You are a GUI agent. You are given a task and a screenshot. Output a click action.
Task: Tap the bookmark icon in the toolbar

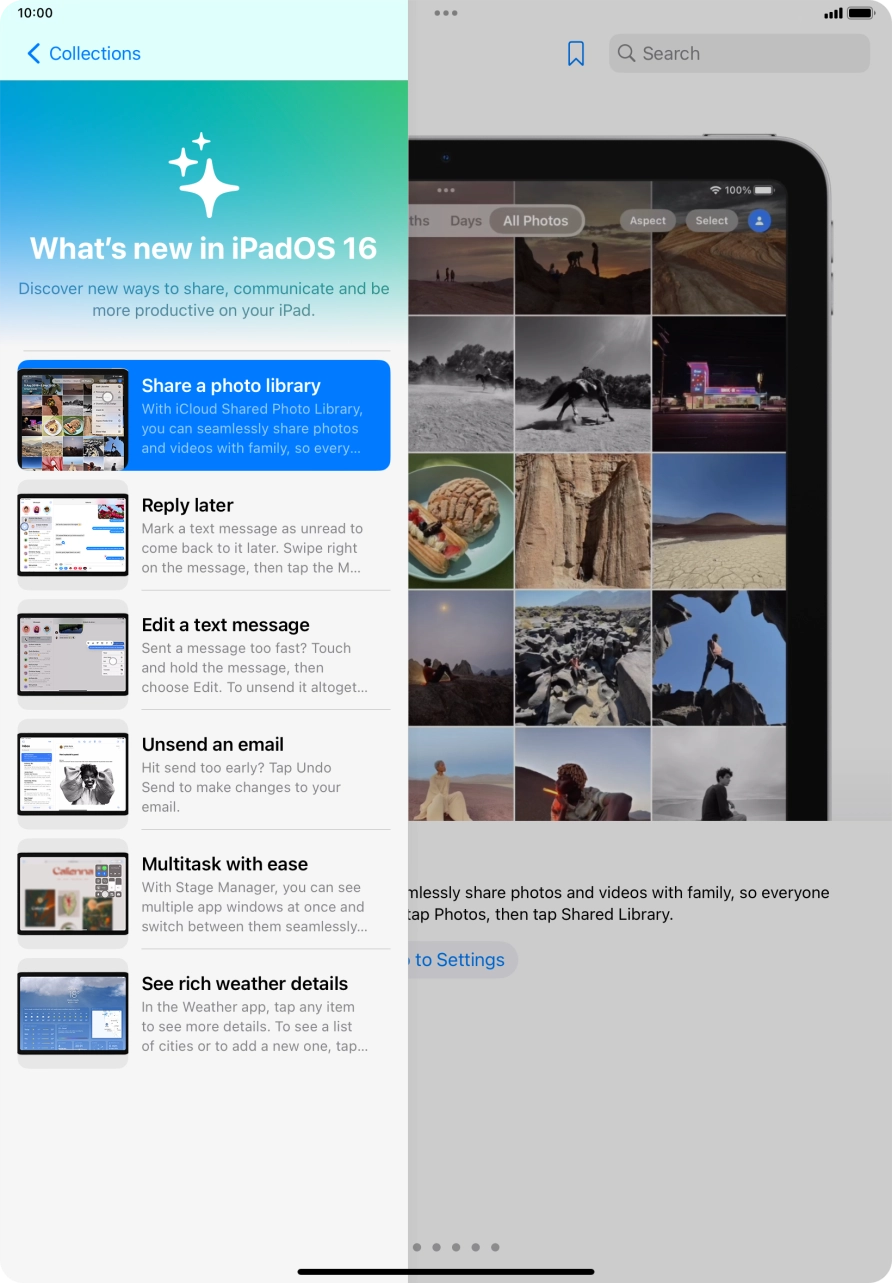[x=576, y=54]
